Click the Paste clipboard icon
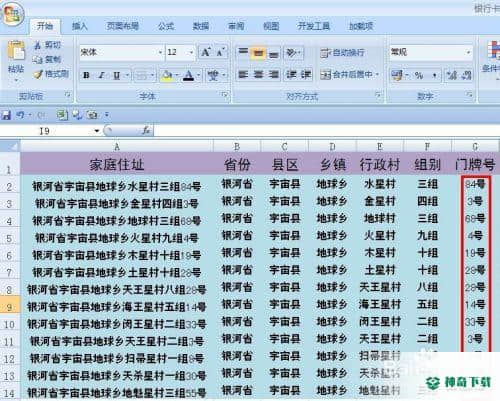The image size is (500, 401). [16, 51]
